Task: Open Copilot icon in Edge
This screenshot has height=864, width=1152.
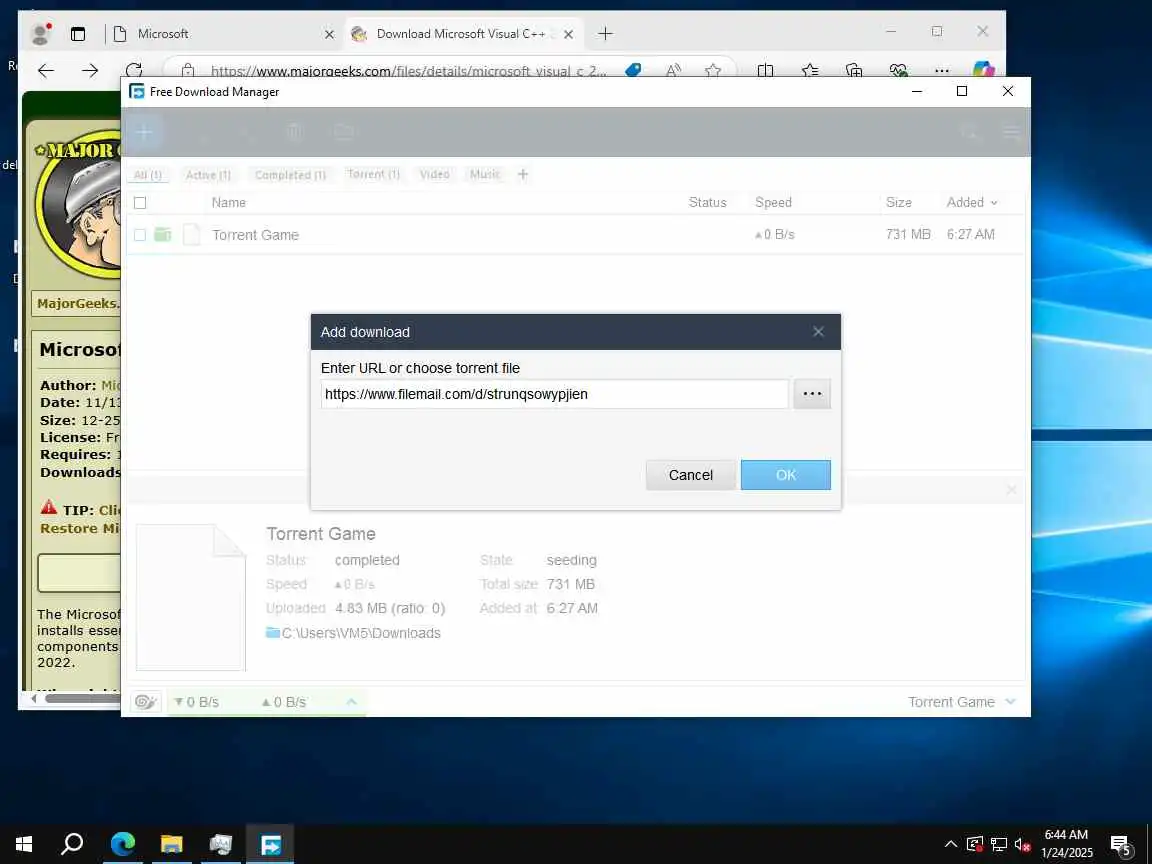Action: [x=983, y=71]
